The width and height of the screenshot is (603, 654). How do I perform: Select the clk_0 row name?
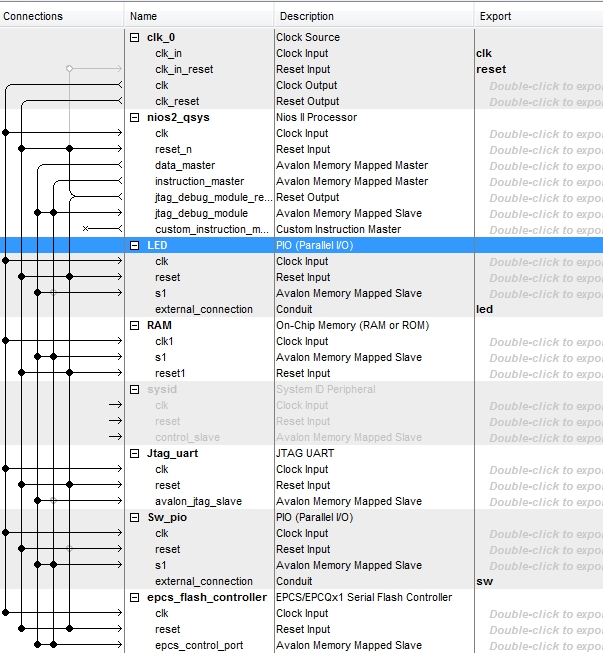click(x=161, y=38)
